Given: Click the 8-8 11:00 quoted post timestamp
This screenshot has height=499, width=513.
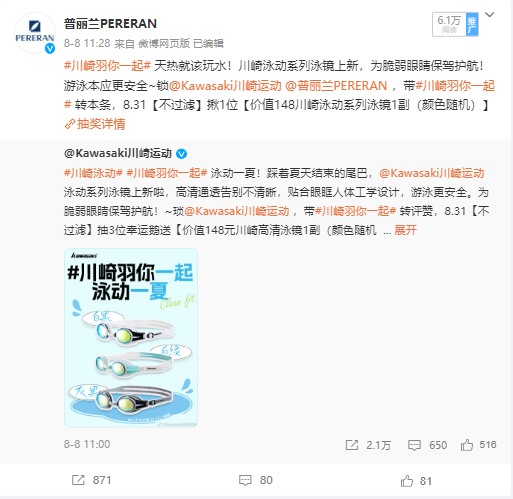Looking at the screenshot, I should 87,444.
